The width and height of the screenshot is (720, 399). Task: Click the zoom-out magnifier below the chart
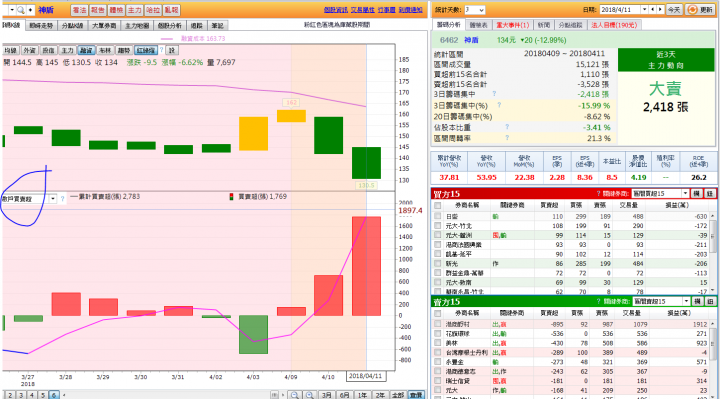[x=295, y=395]
